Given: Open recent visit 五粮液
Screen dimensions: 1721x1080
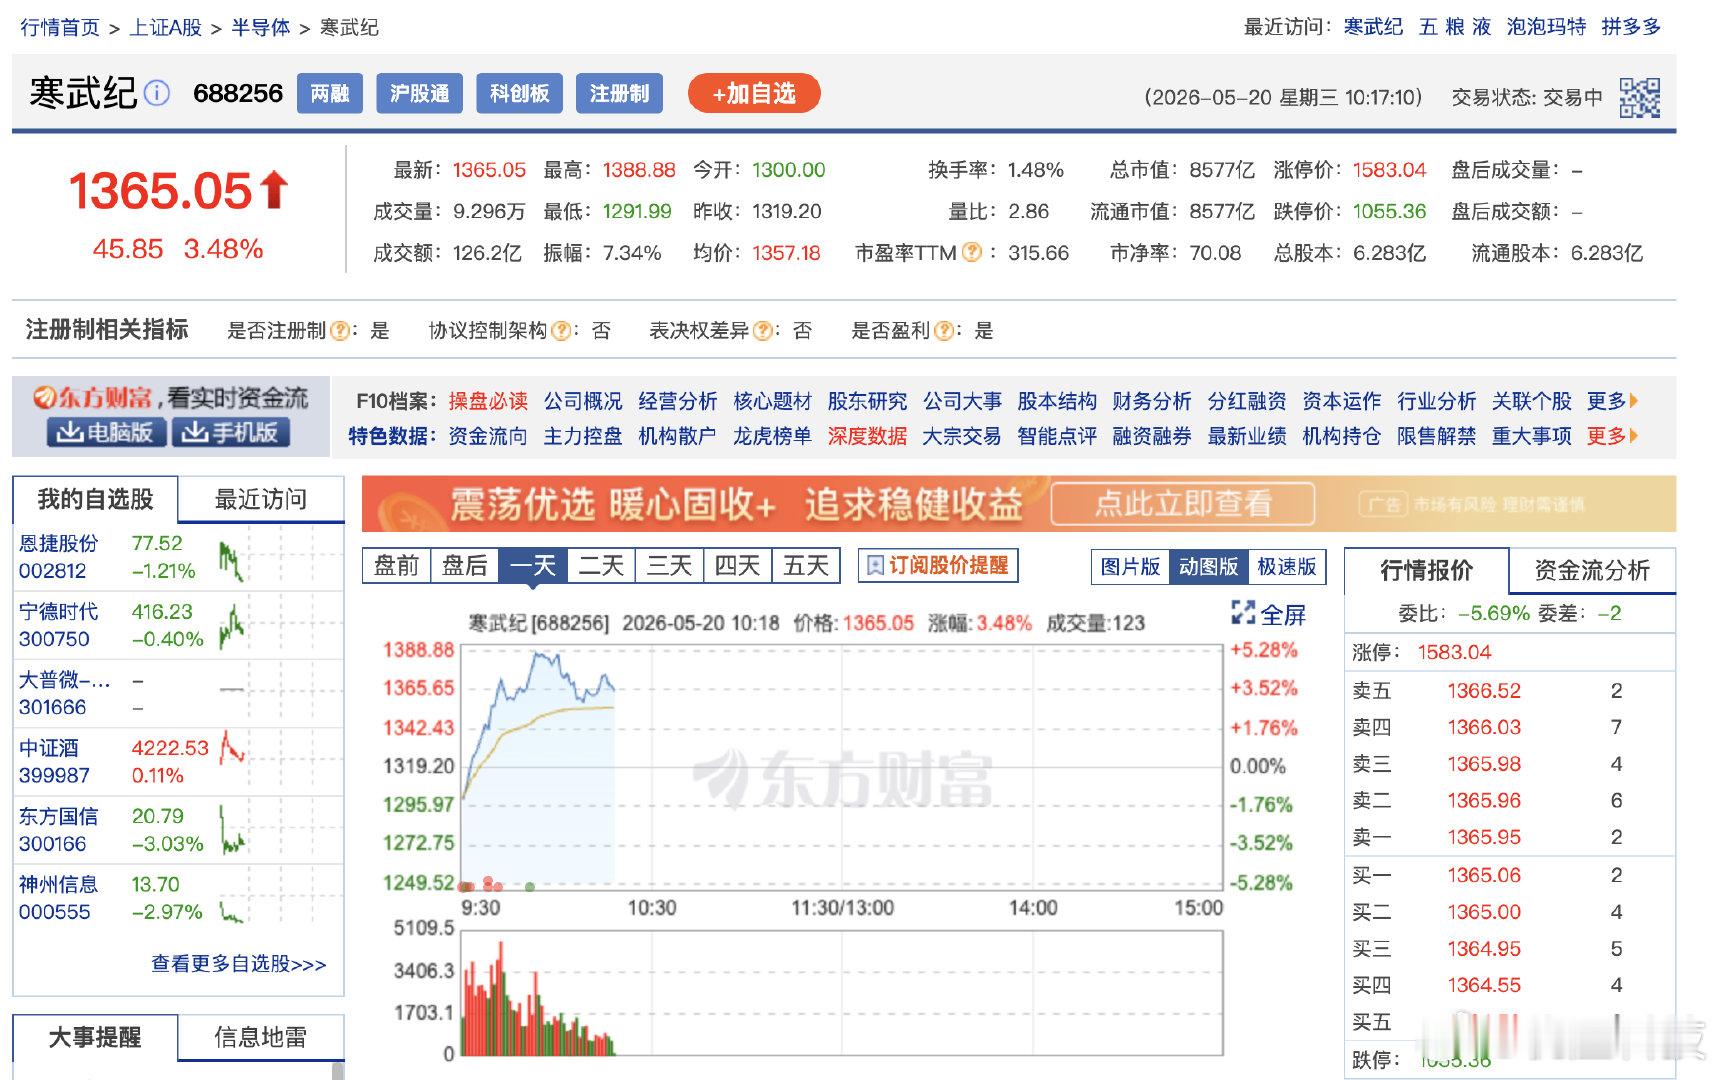Looking at the screenshot, I should pos(1455,27).
